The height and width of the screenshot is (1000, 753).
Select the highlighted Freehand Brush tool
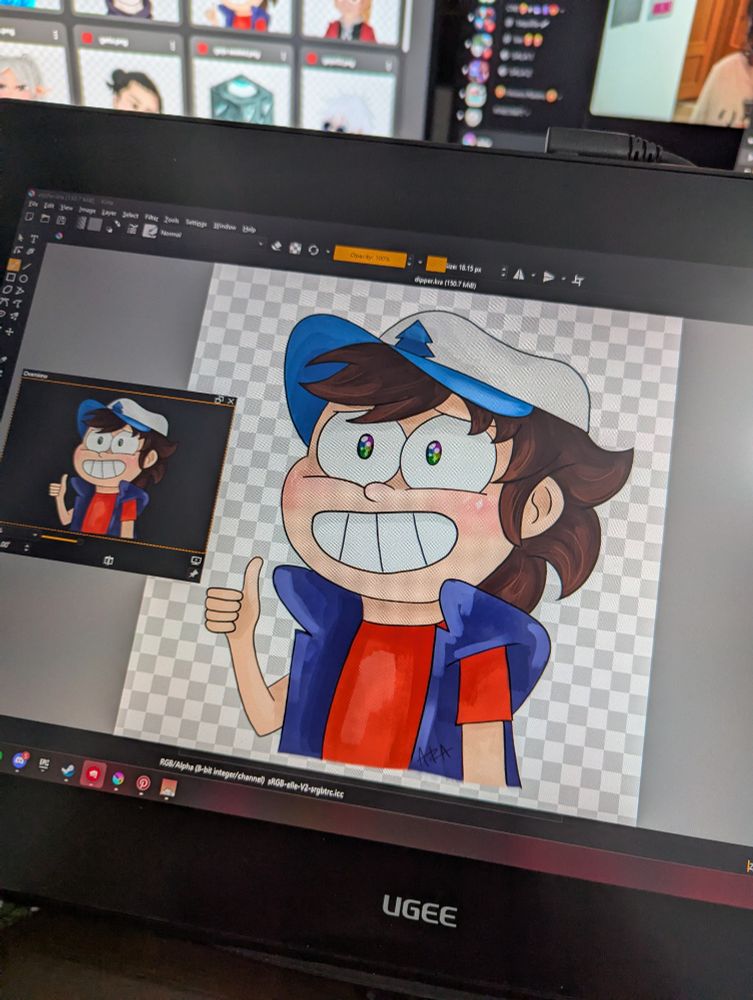[x=13, y=265]
